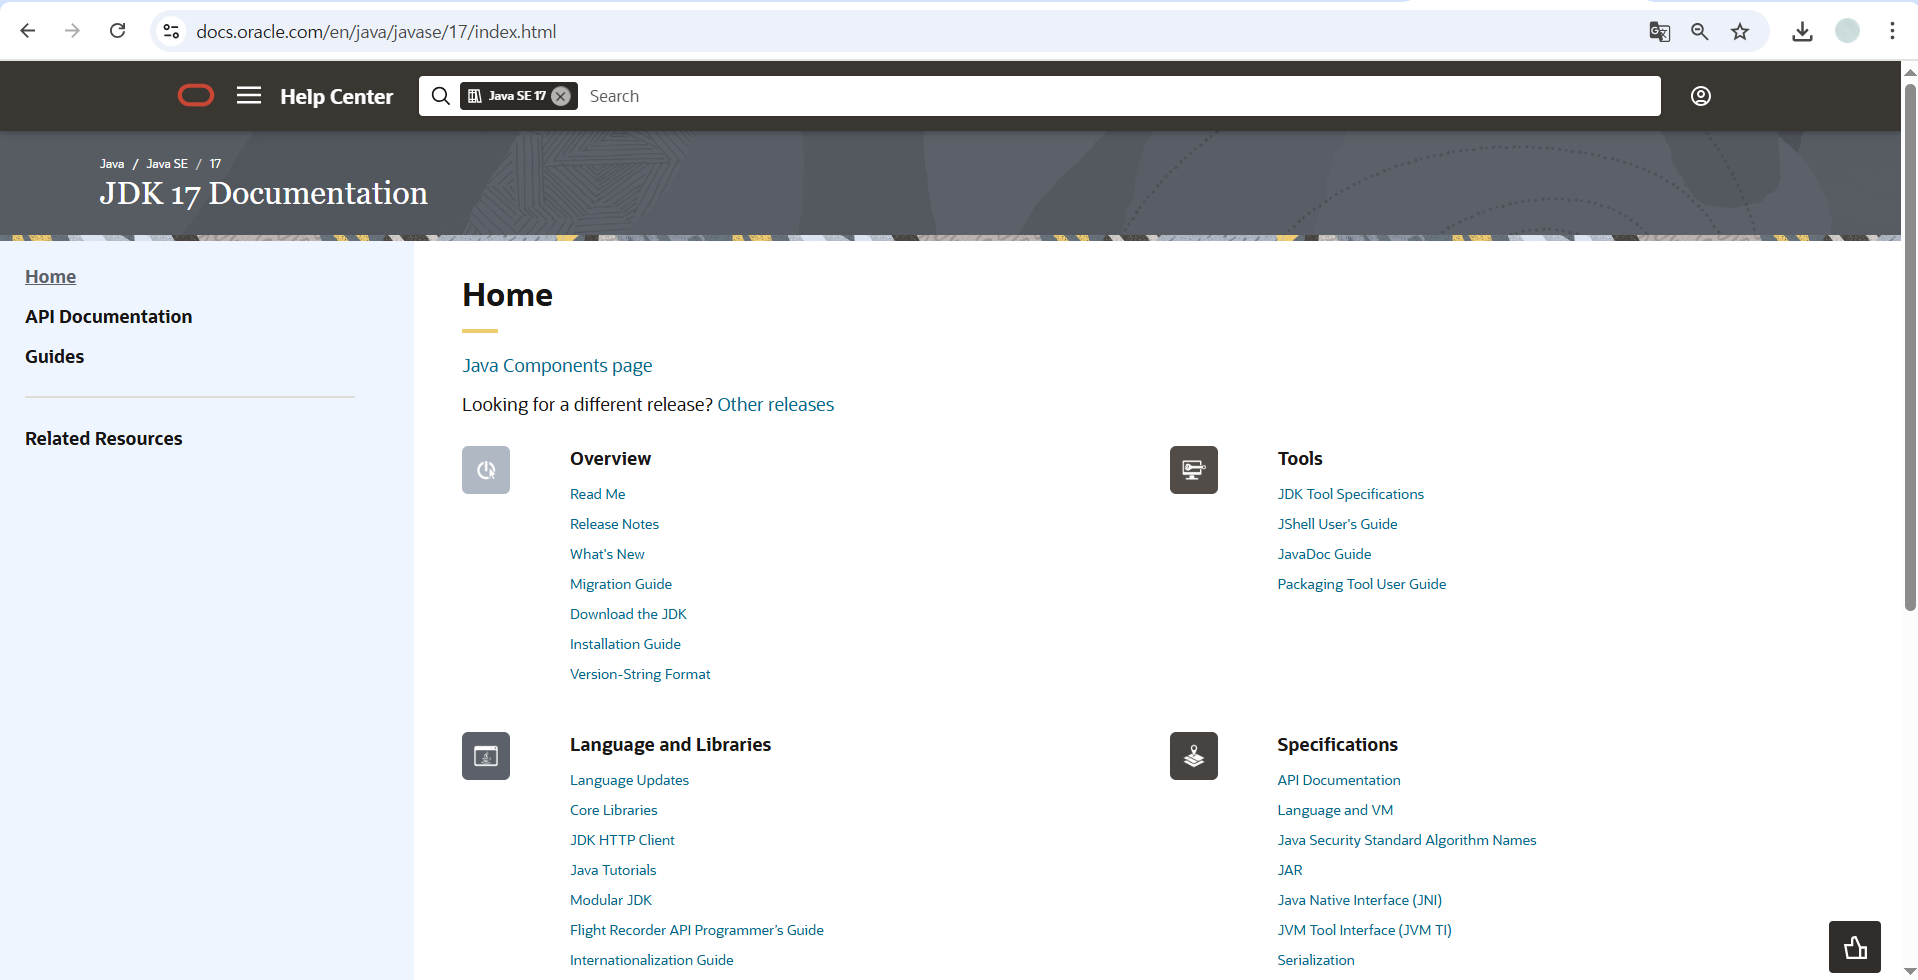Open the Chrome profile avatar
Screen dimensions: 1918x980
(1847, 31)
